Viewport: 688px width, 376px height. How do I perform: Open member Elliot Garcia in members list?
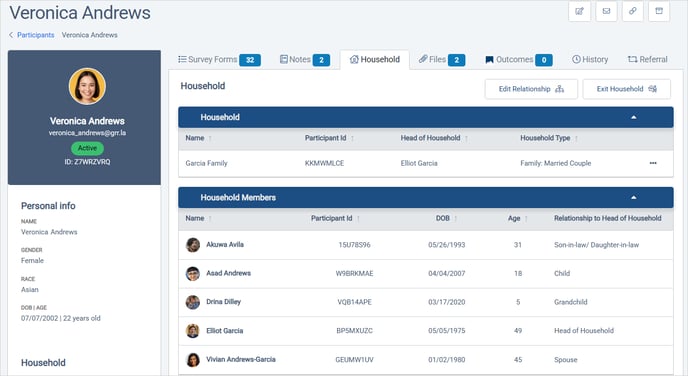click(x=224, y=331)
